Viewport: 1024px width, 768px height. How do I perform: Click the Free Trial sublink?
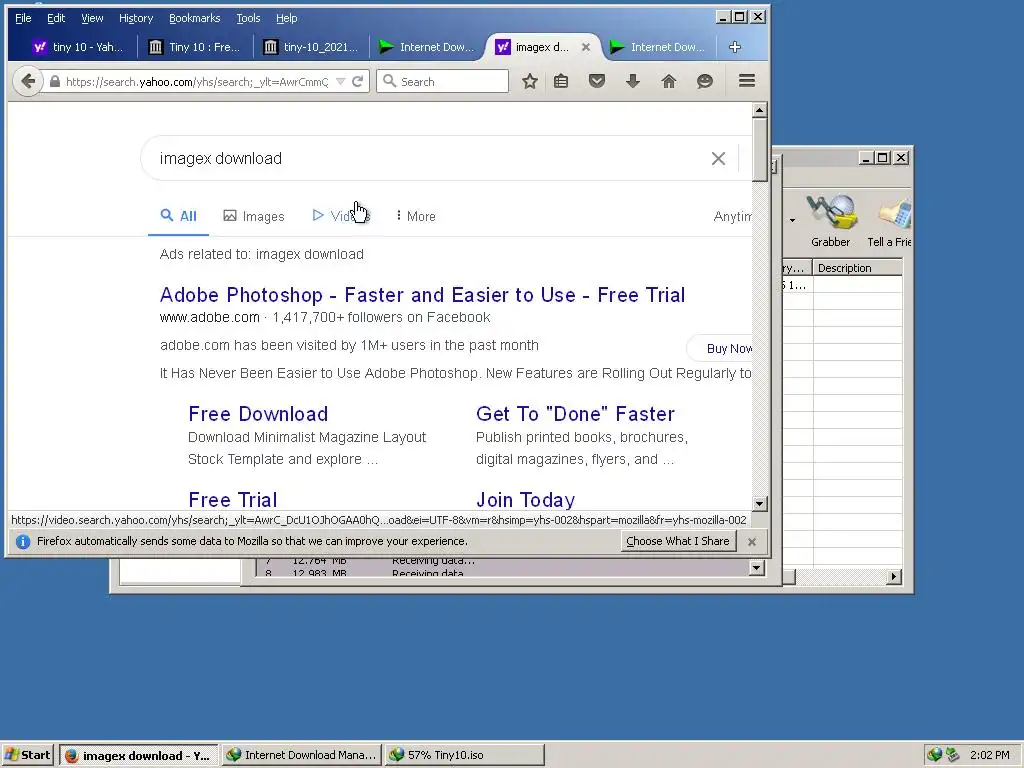232,500
